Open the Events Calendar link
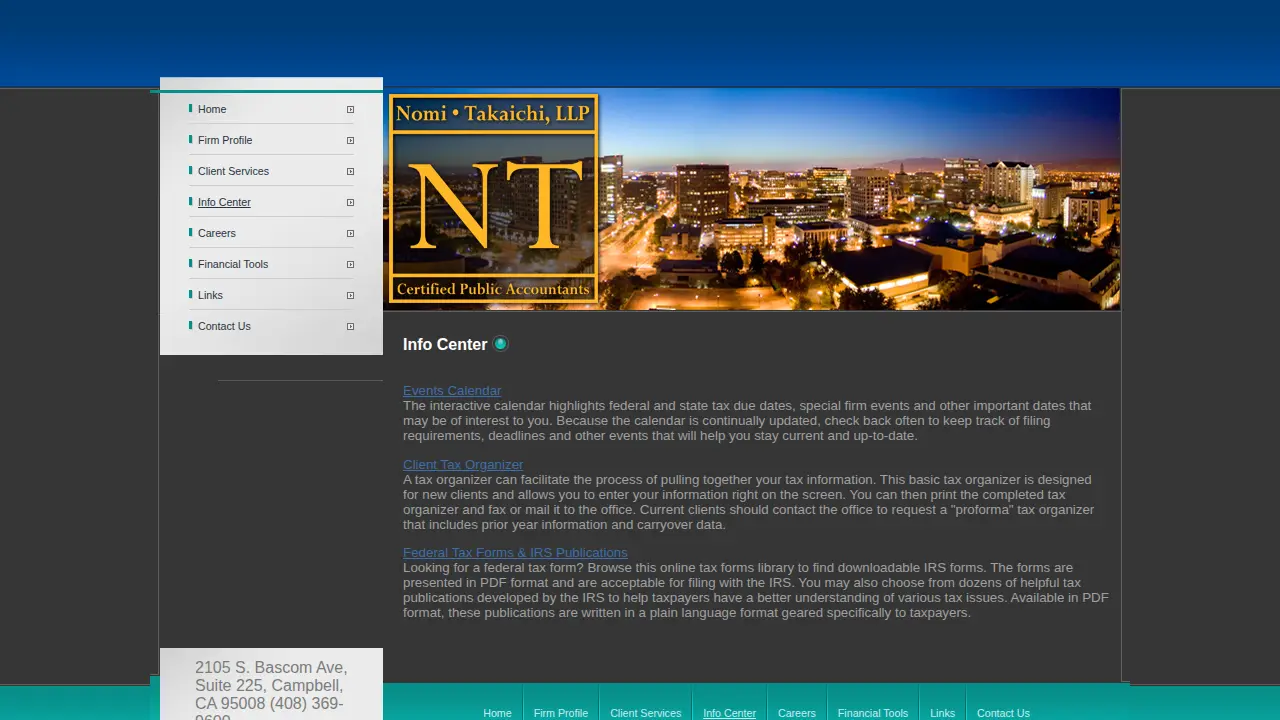Screen dimensions: 1280x720 click(452, 391)
